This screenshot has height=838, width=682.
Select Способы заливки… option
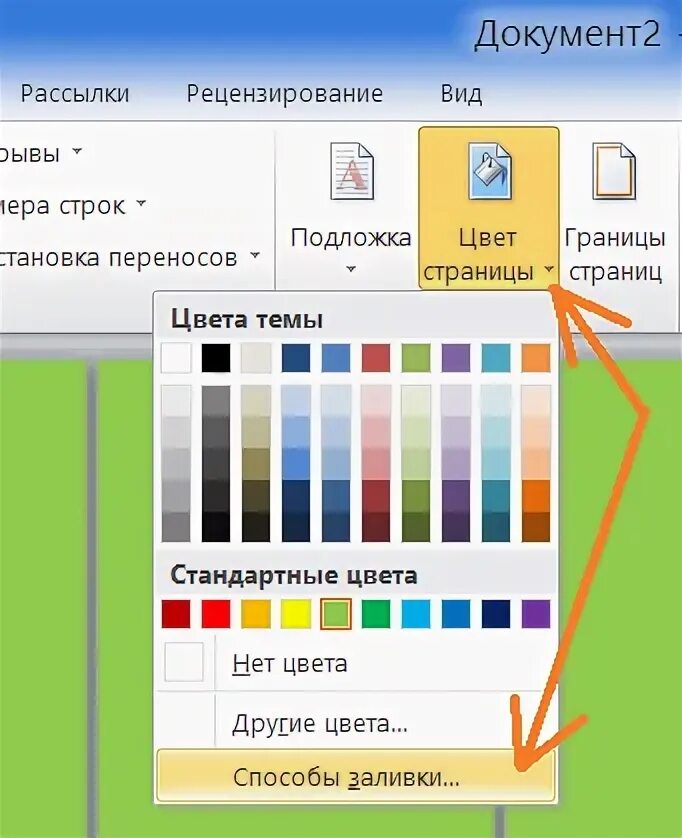[x=355, y=777]
